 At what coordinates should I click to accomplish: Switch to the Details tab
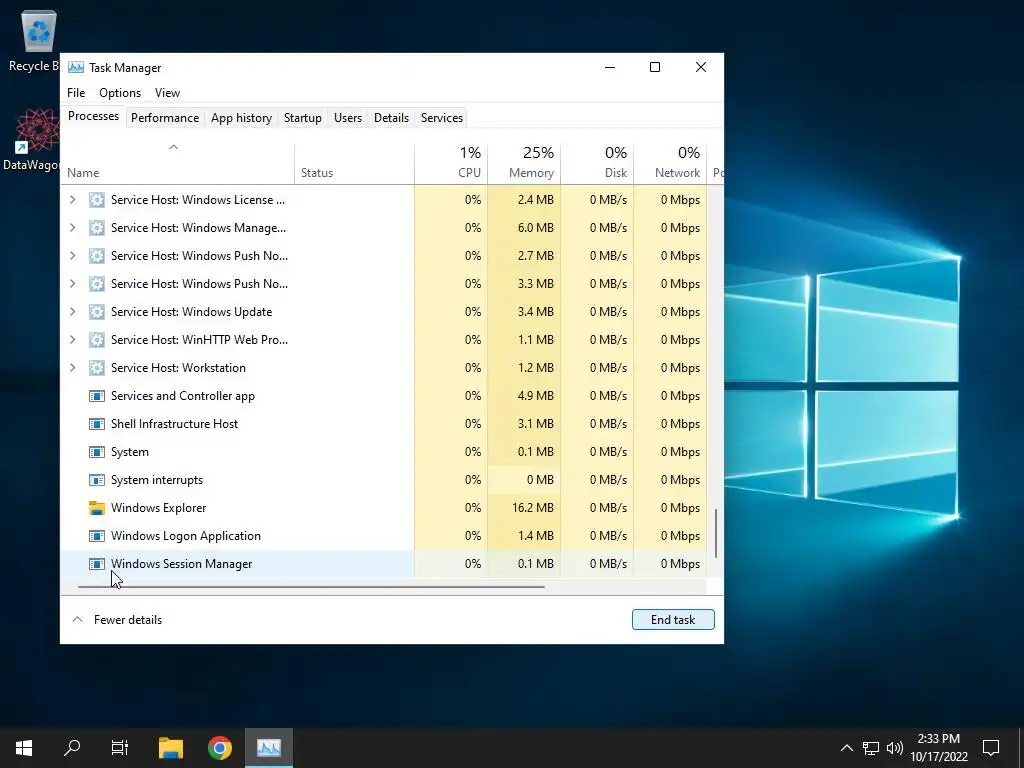tap(391, 118)
